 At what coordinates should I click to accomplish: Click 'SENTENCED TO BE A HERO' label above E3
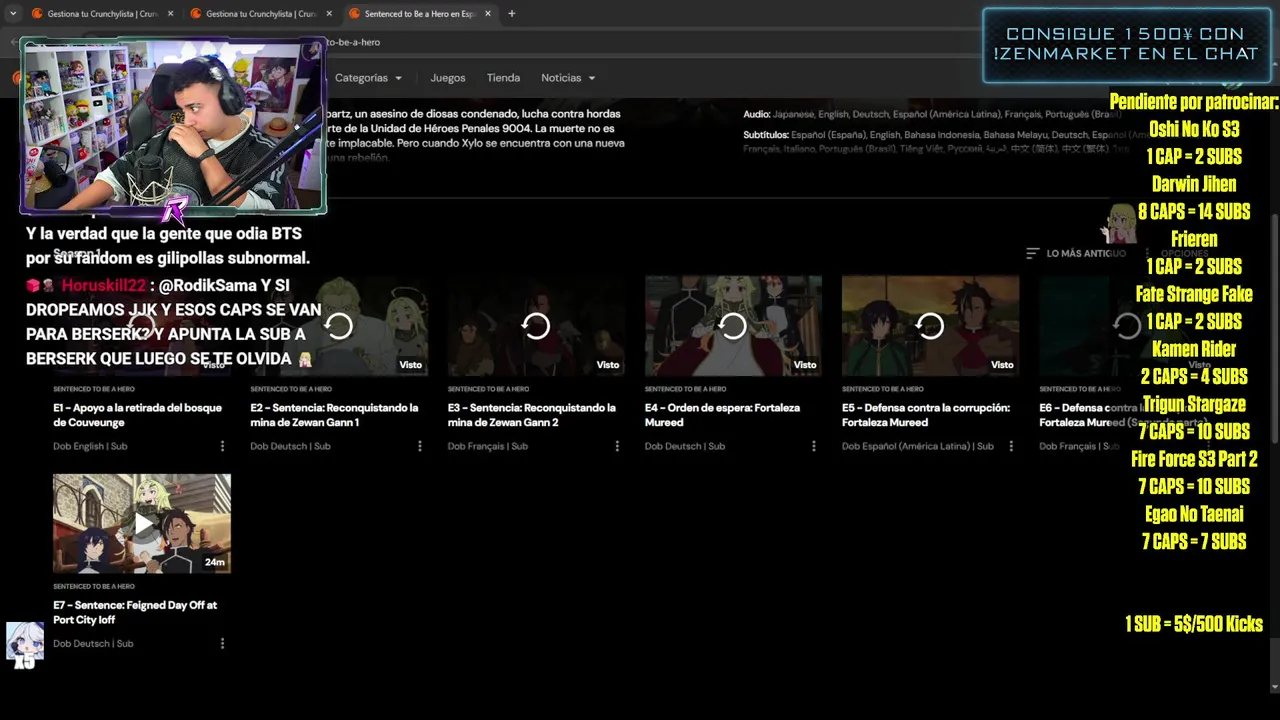(x=489, y=389)
